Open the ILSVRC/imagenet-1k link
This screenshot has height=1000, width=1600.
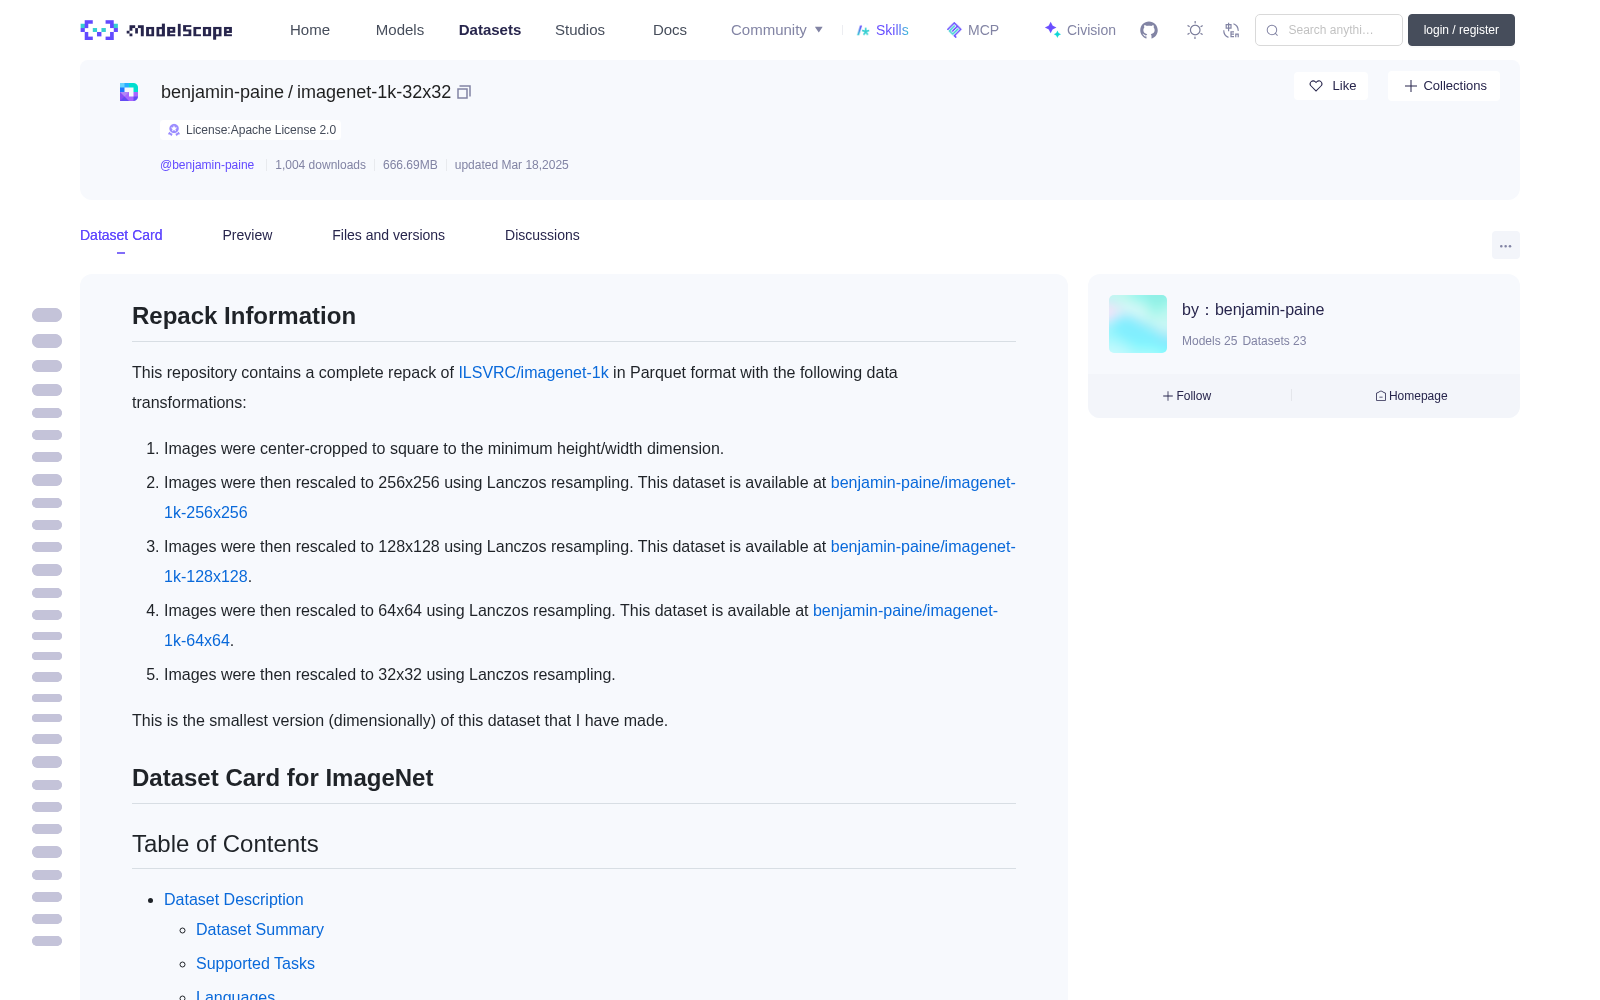point(533,372)
